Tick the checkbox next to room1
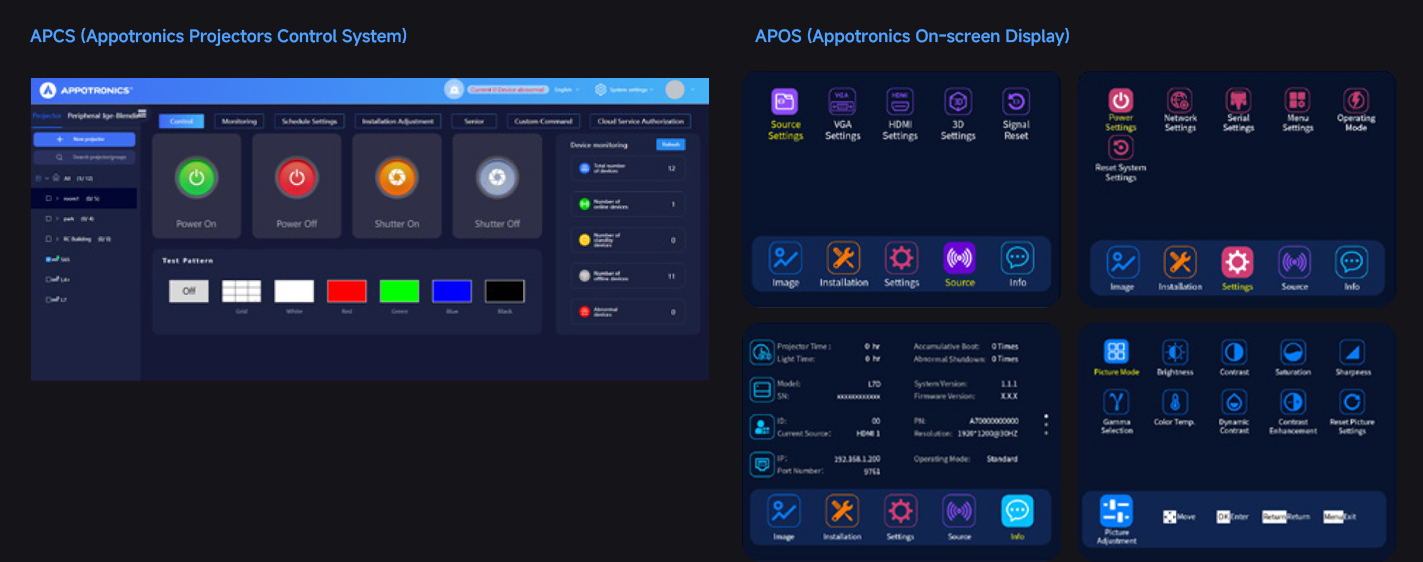 tap(49, 199)
